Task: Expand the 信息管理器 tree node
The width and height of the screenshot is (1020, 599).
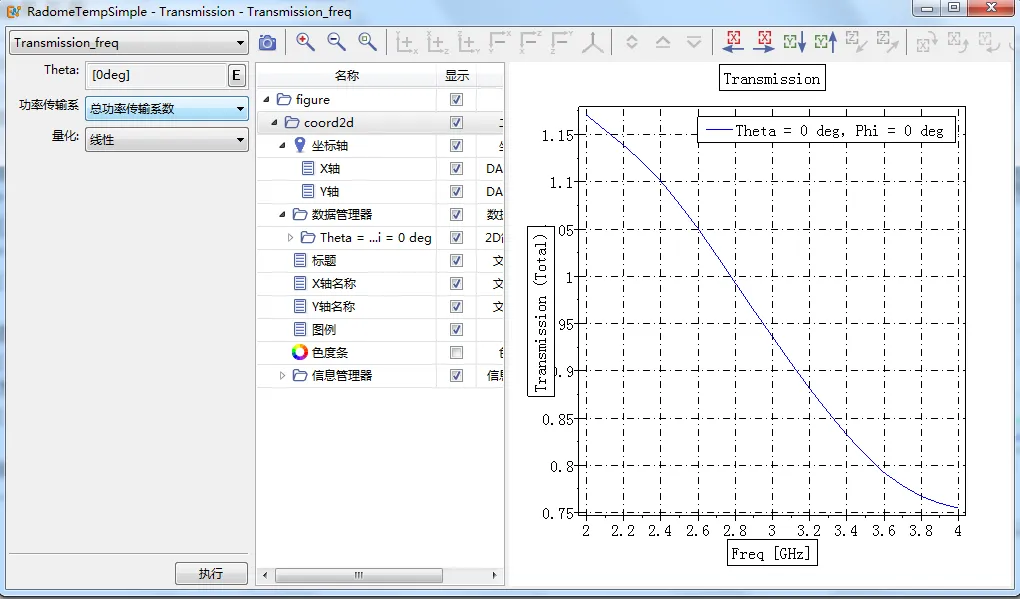Action: 283,376
